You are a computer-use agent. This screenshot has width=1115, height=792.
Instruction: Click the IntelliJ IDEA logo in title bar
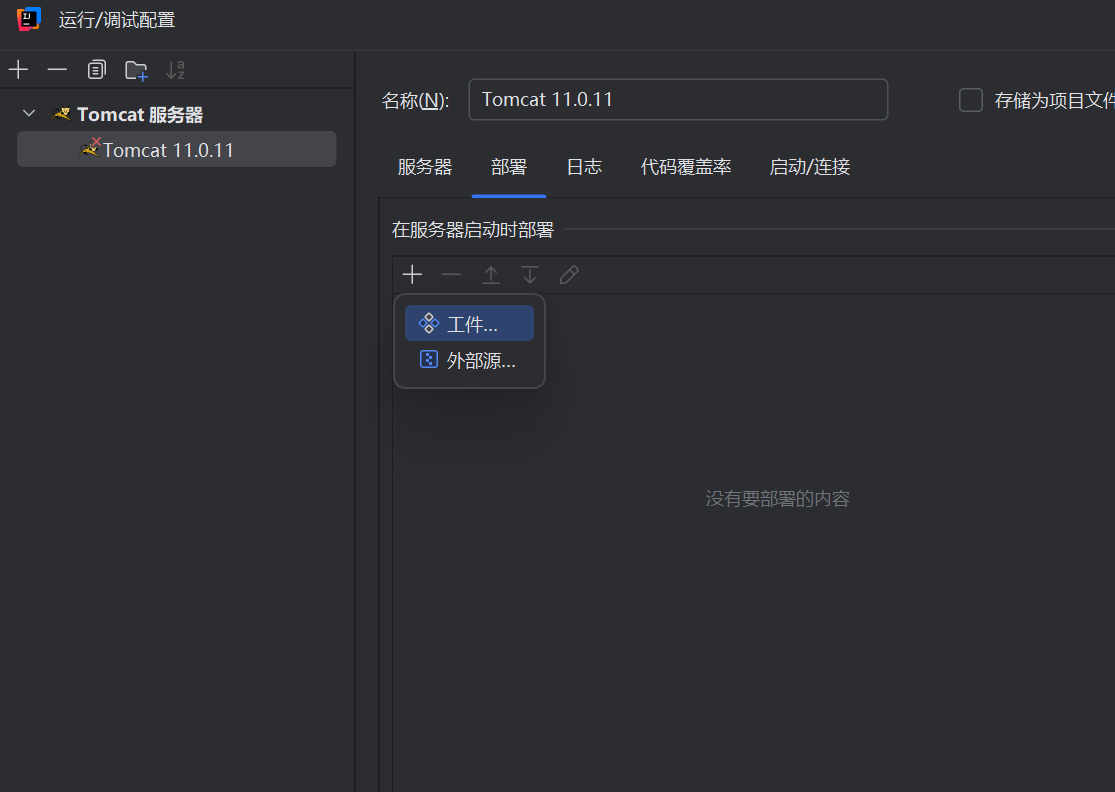[29, 19]
